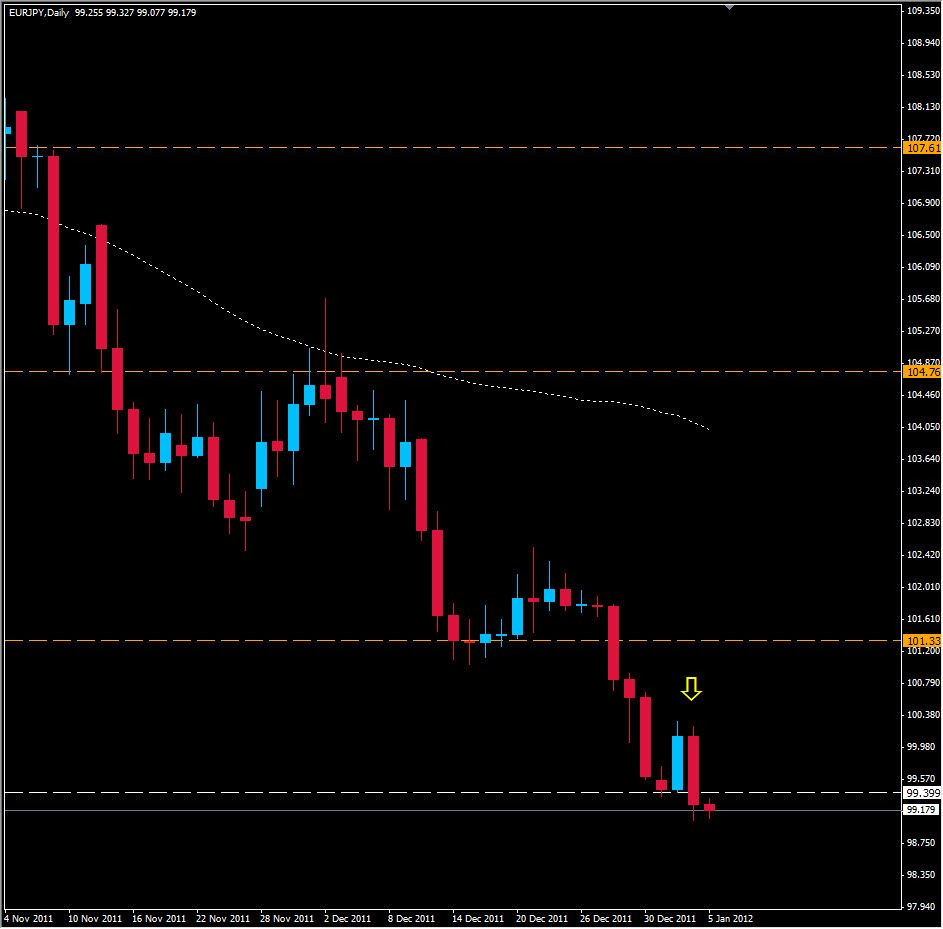Viewport: 943px width, 929px height.
Task: Click the white 99.399 price label
Action: tap(921, 793)
